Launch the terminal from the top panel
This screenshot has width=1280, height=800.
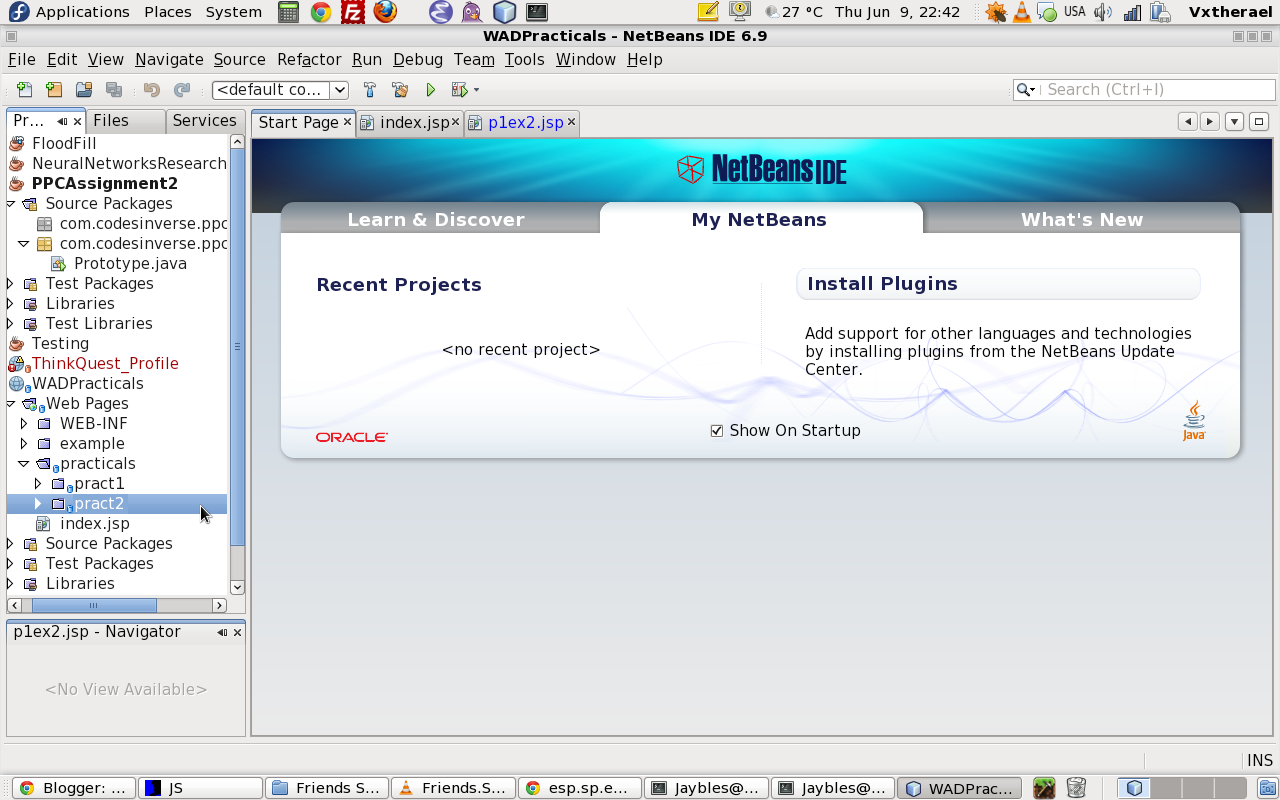click(537, 12)
